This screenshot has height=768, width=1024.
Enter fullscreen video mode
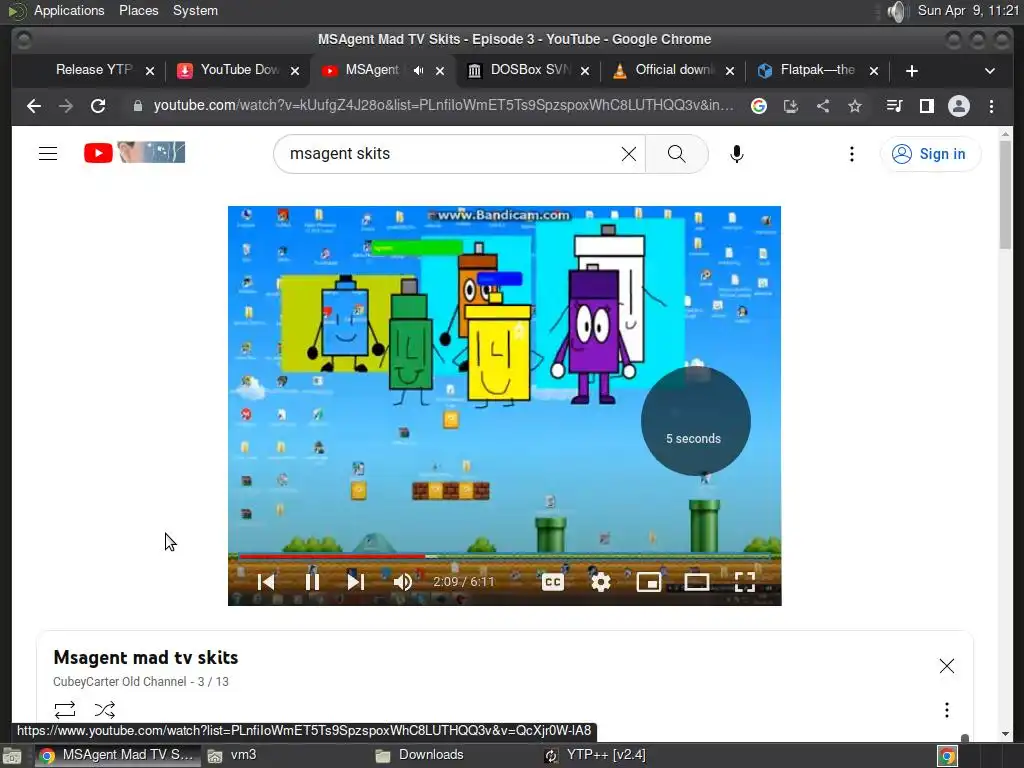tap(744, 581)
